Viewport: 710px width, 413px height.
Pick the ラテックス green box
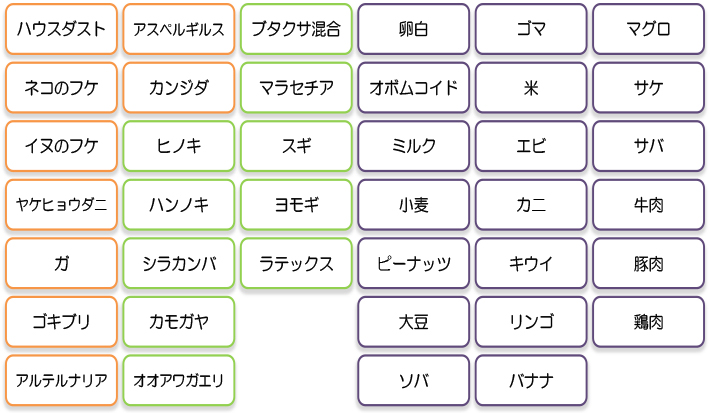click(x=296, y=263)
